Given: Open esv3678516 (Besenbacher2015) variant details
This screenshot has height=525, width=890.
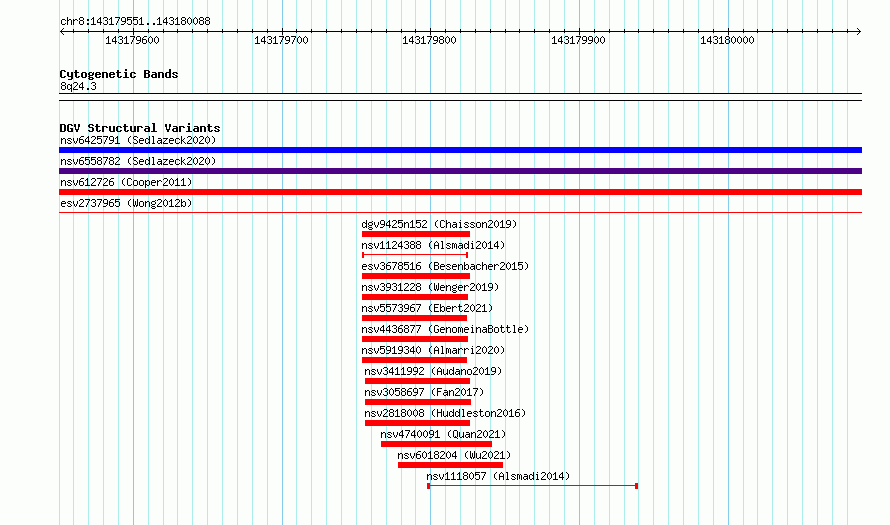Looking at the screenshot, I should 445,266.
